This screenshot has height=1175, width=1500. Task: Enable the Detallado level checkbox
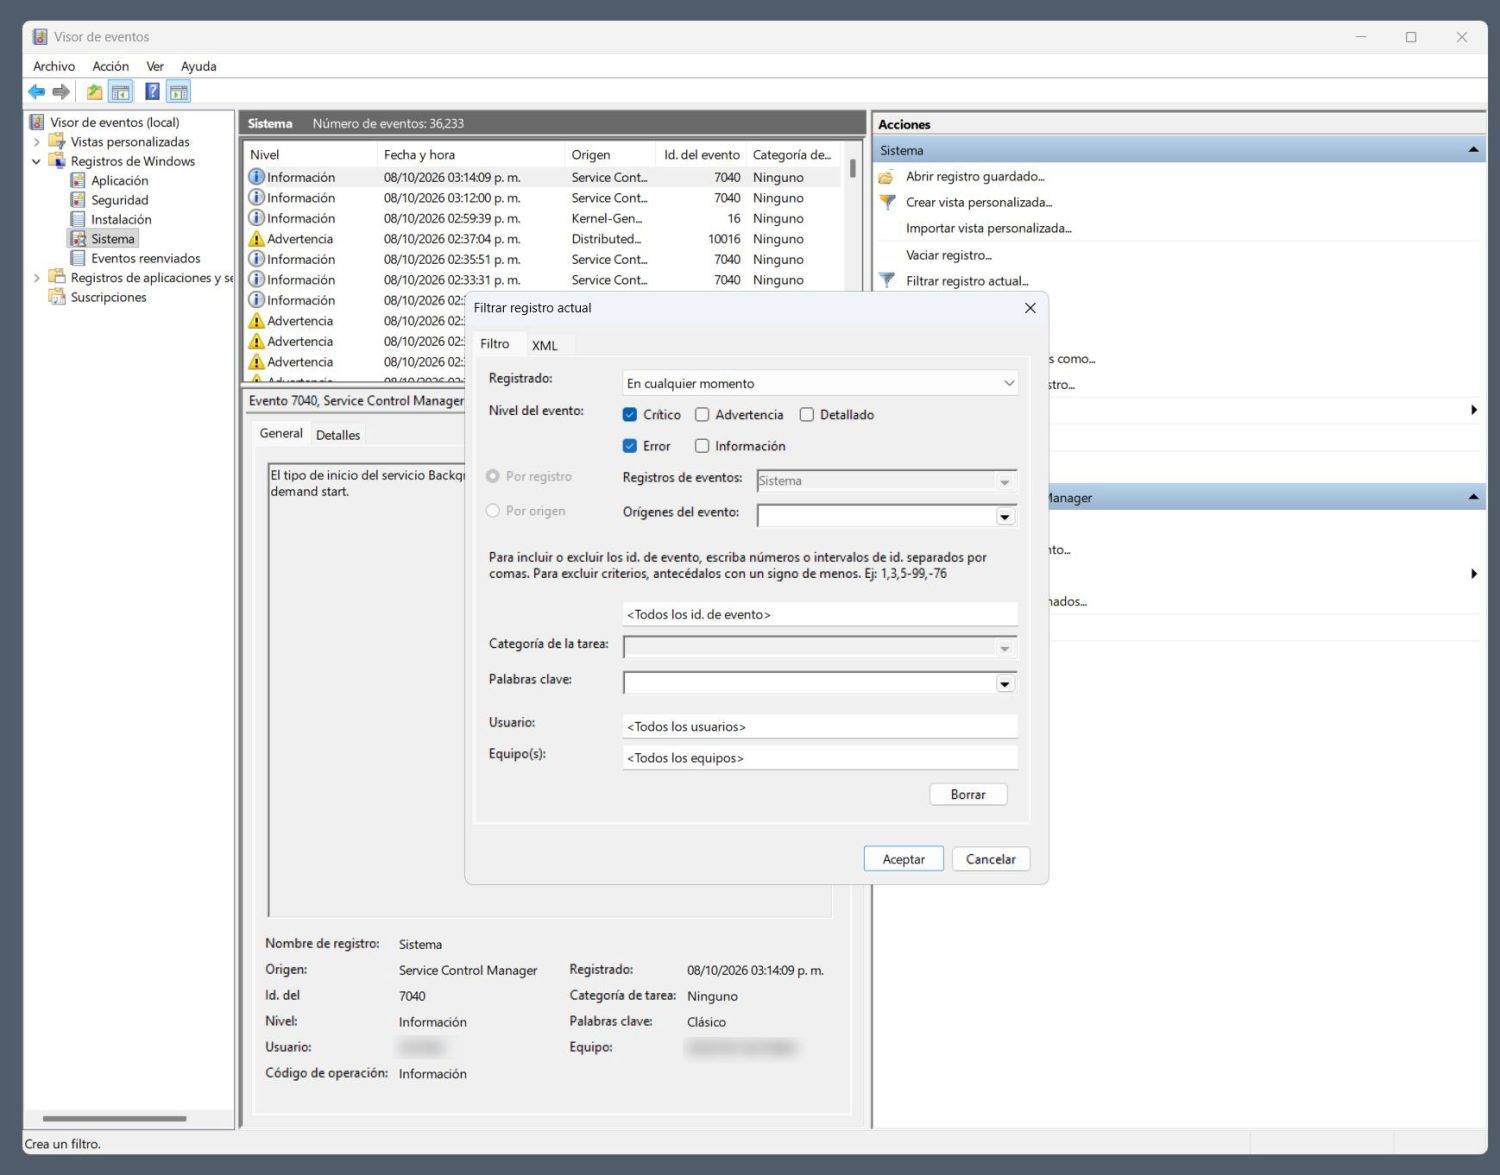click(x=807, y=415)
